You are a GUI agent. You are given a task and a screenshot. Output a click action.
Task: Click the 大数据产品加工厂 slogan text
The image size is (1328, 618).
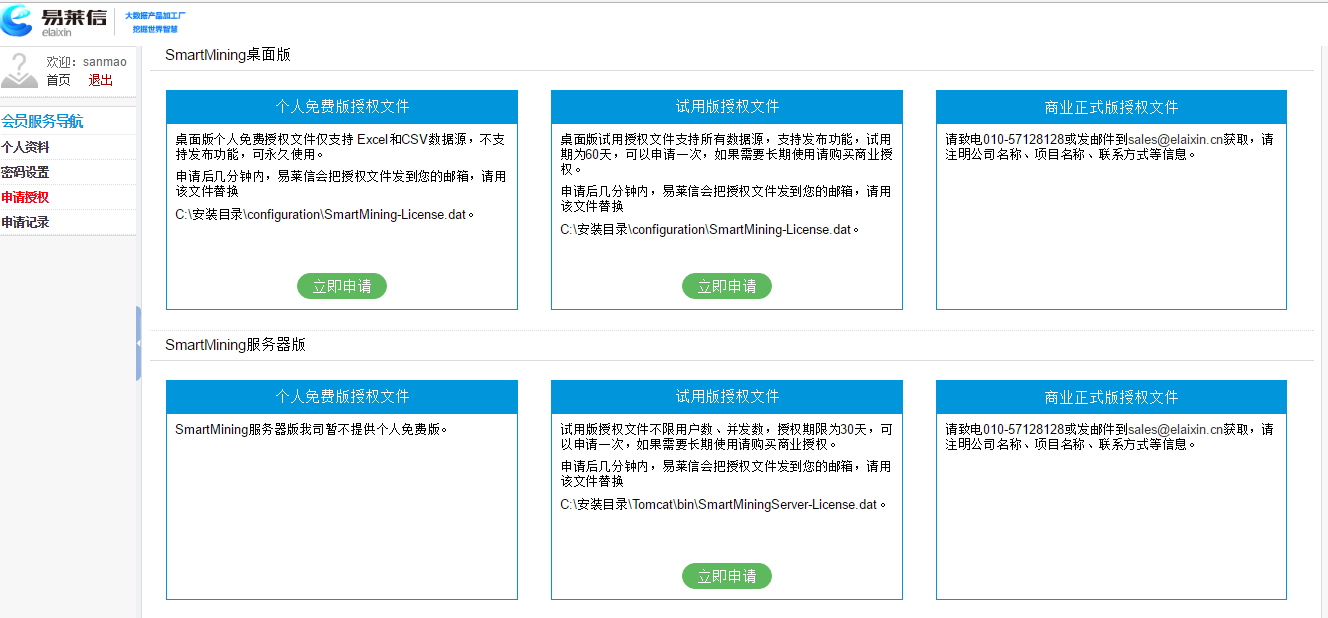[155, 16]
